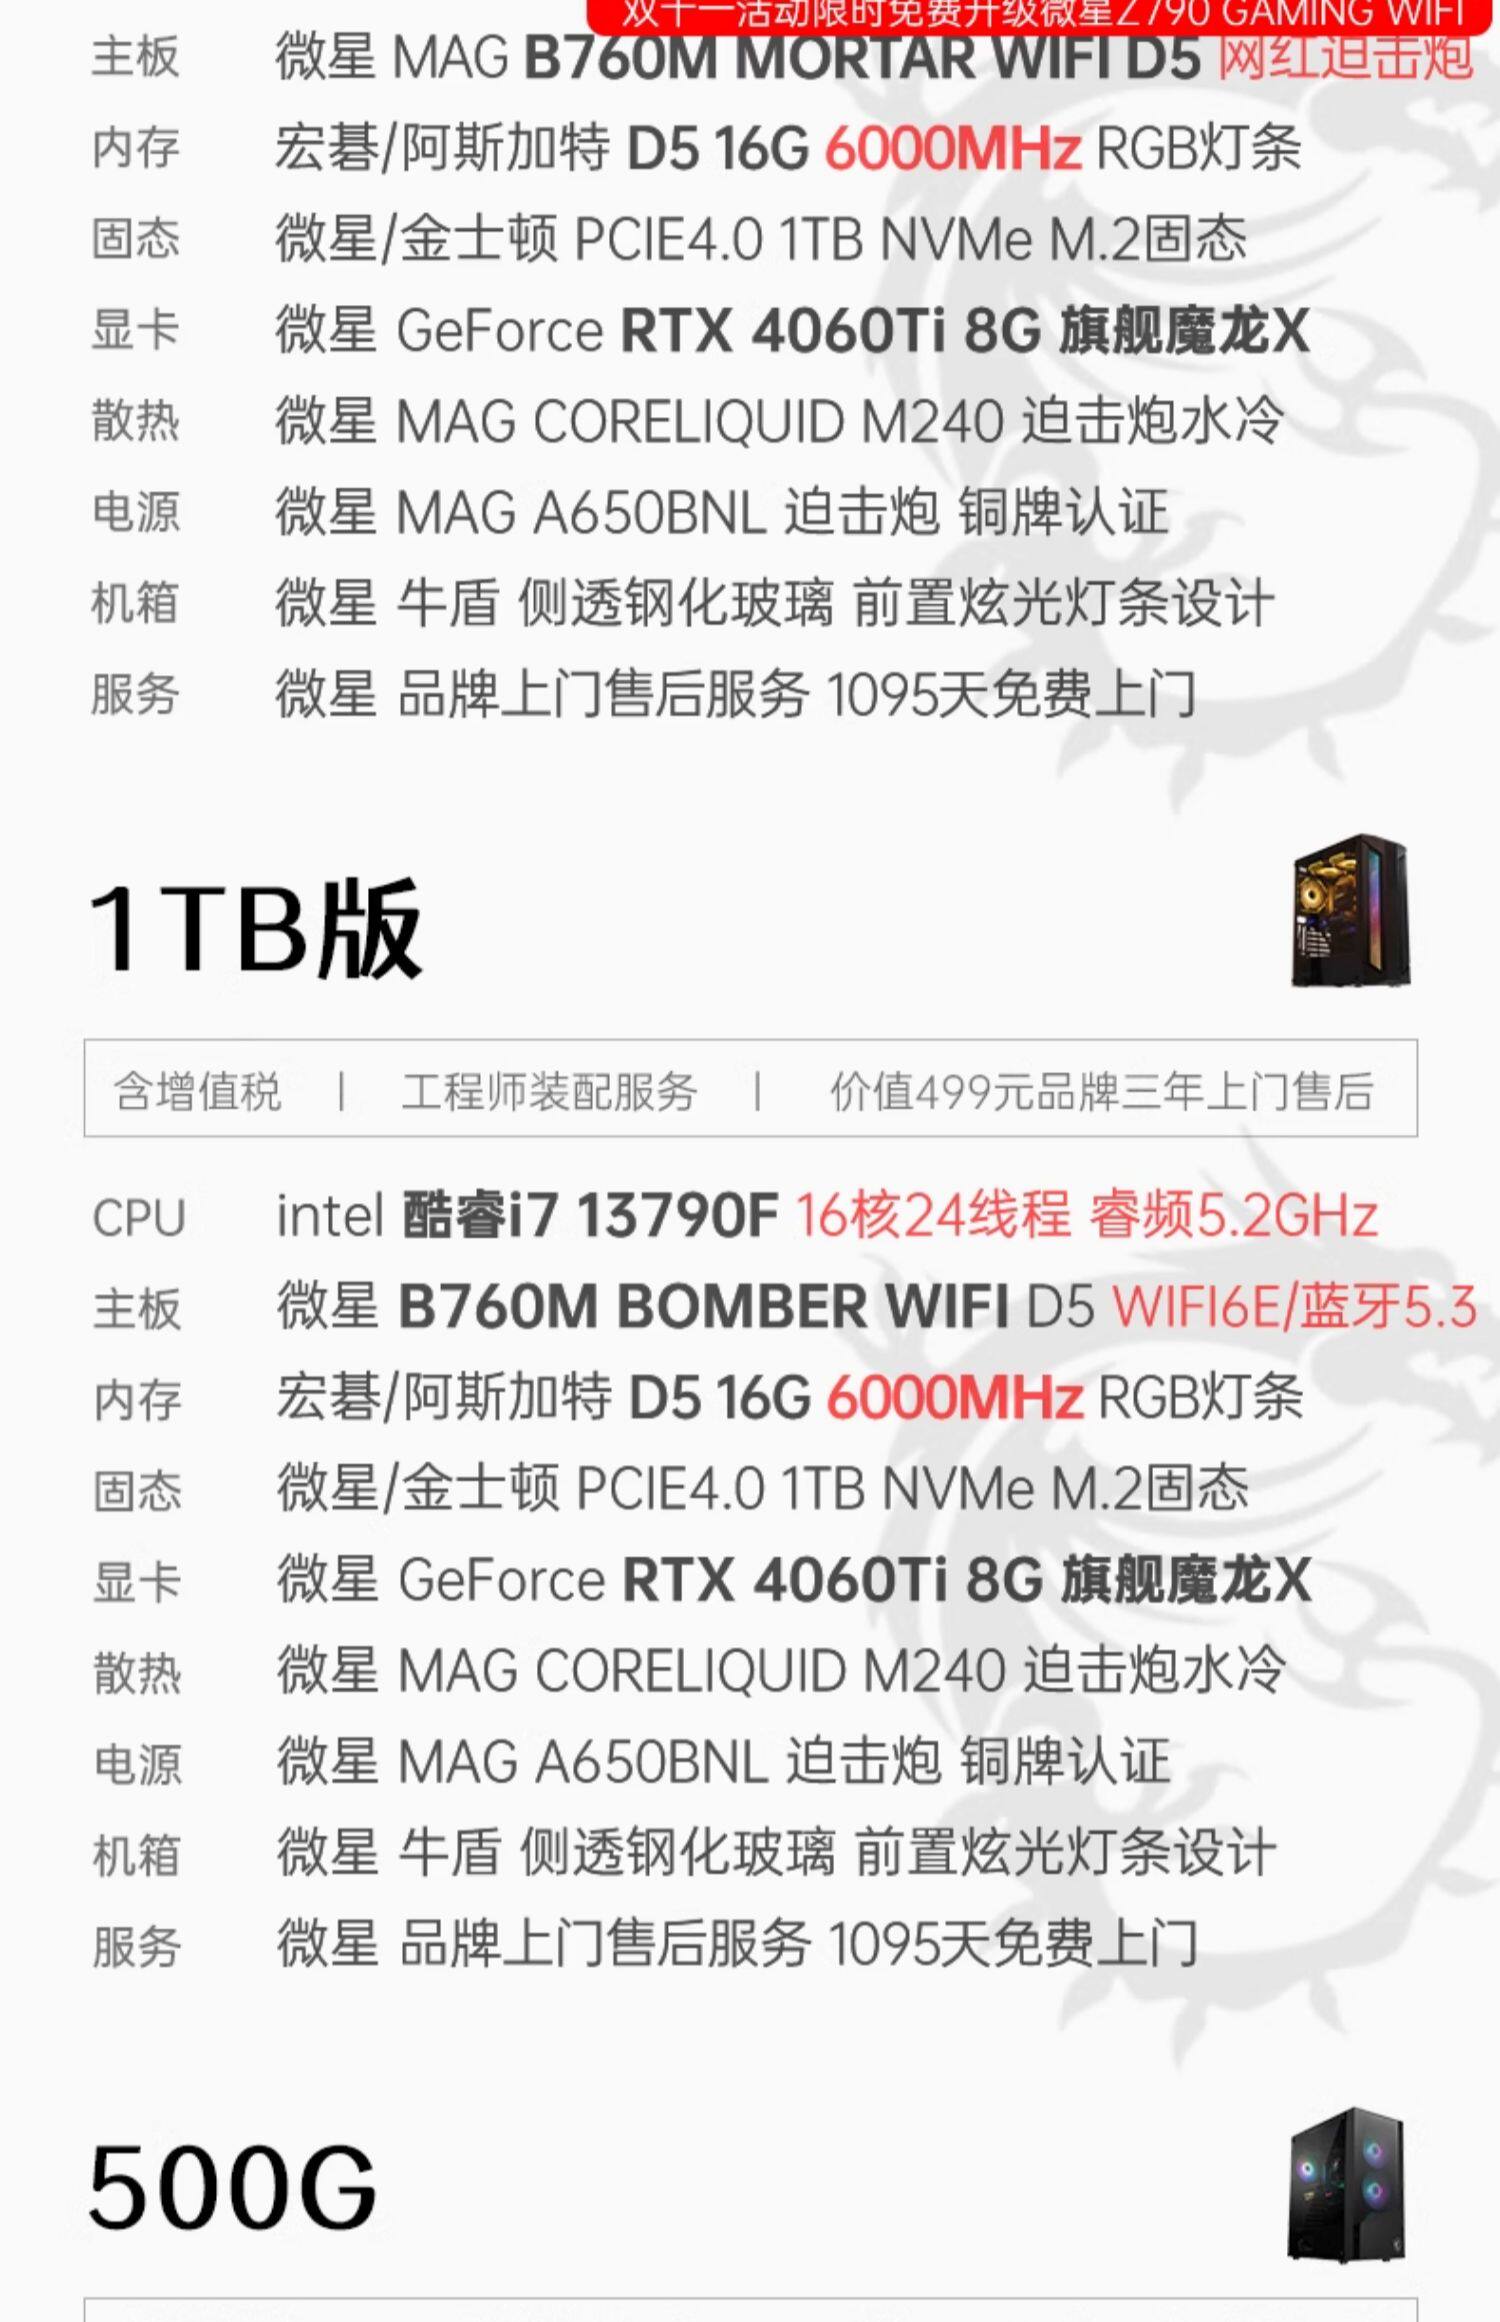Click the 含增值税 label in service bar

[x=197, y=1090]
